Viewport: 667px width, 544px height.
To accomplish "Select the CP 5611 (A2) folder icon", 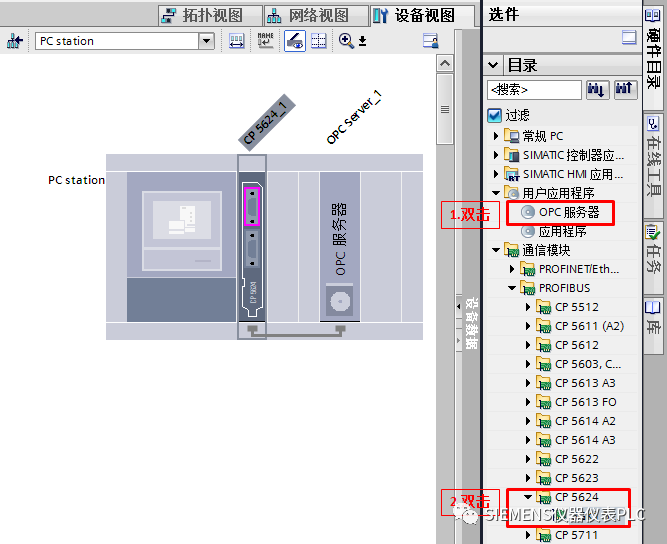I will tap(544, 326).
